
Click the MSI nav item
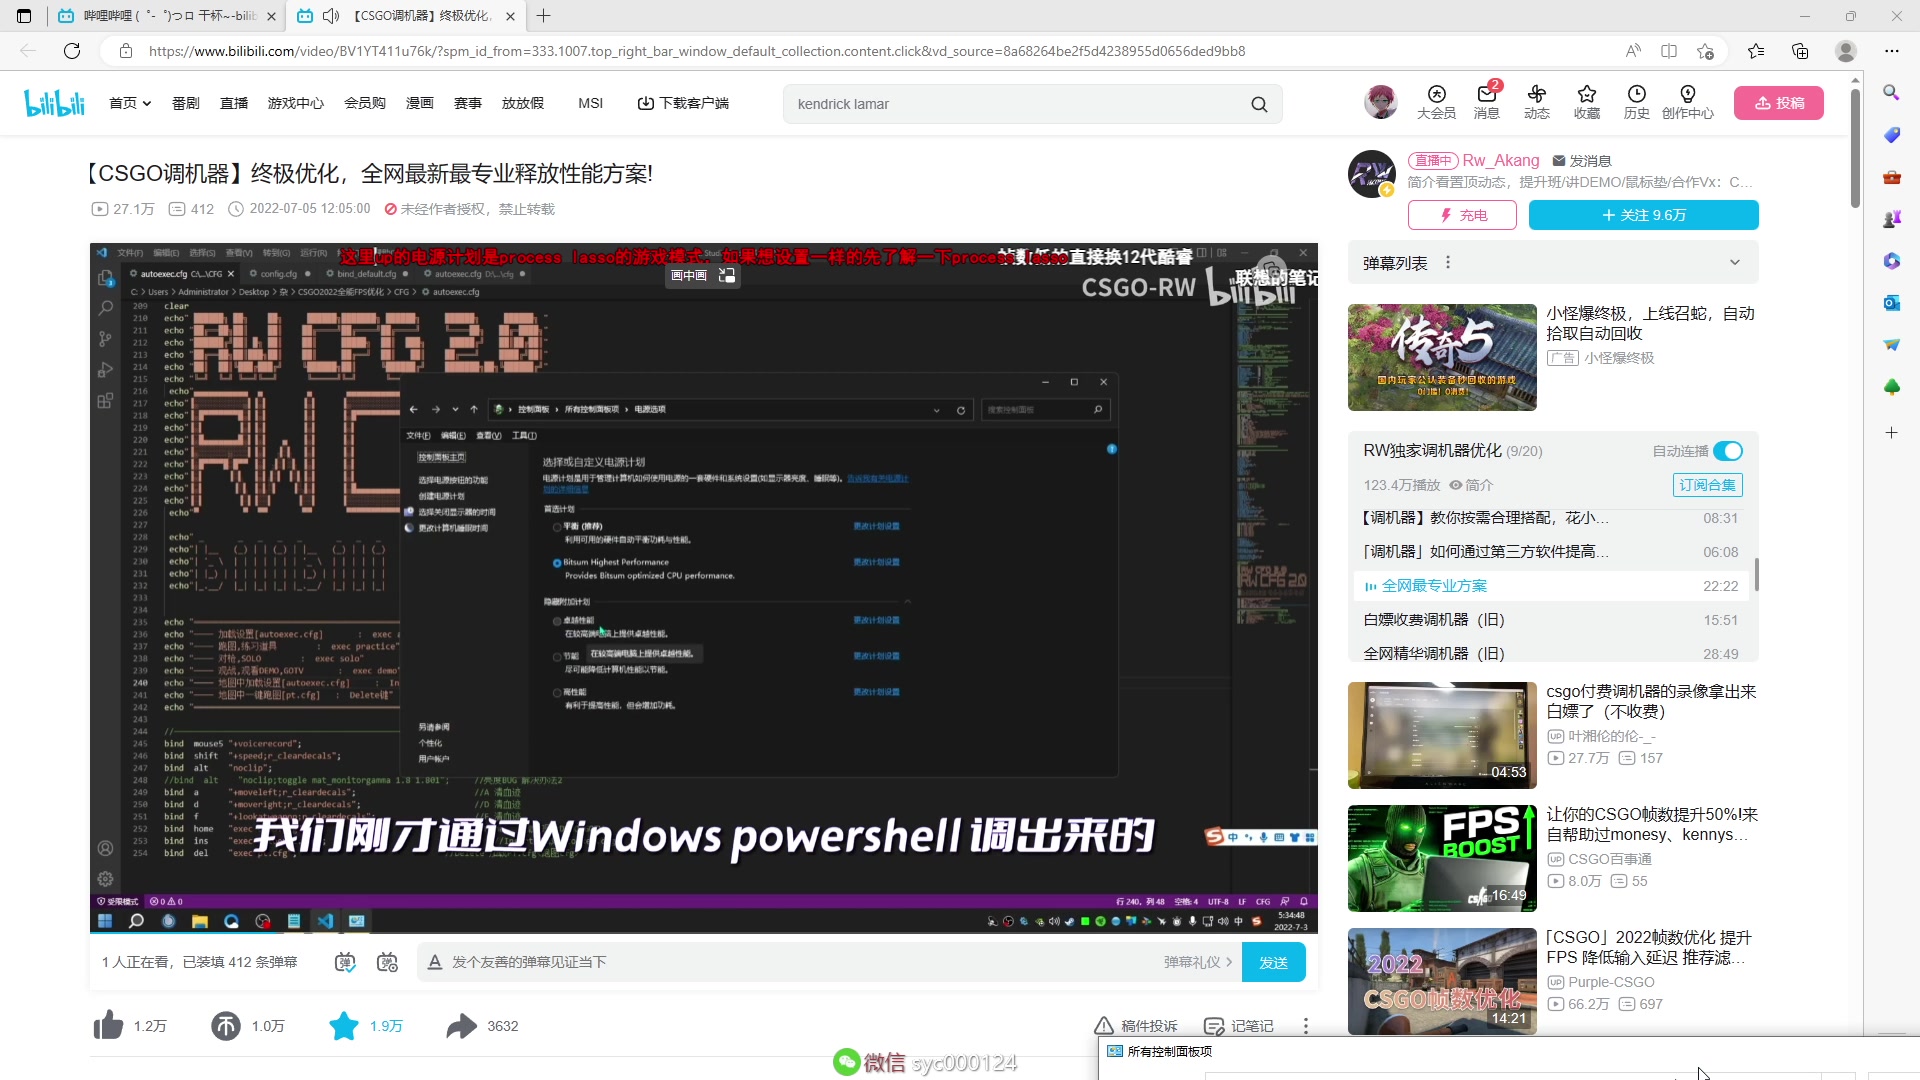[x=590, y=103]
